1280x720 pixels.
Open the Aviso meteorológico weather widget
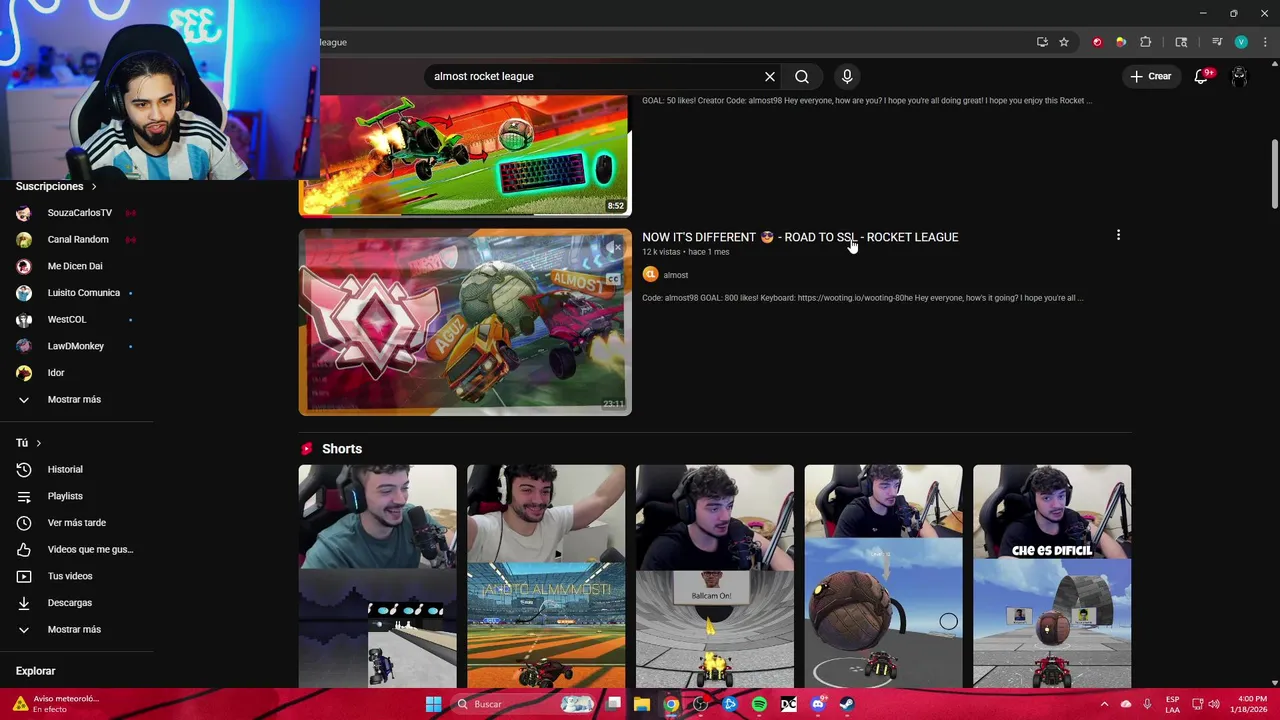[x=55, y=704]
